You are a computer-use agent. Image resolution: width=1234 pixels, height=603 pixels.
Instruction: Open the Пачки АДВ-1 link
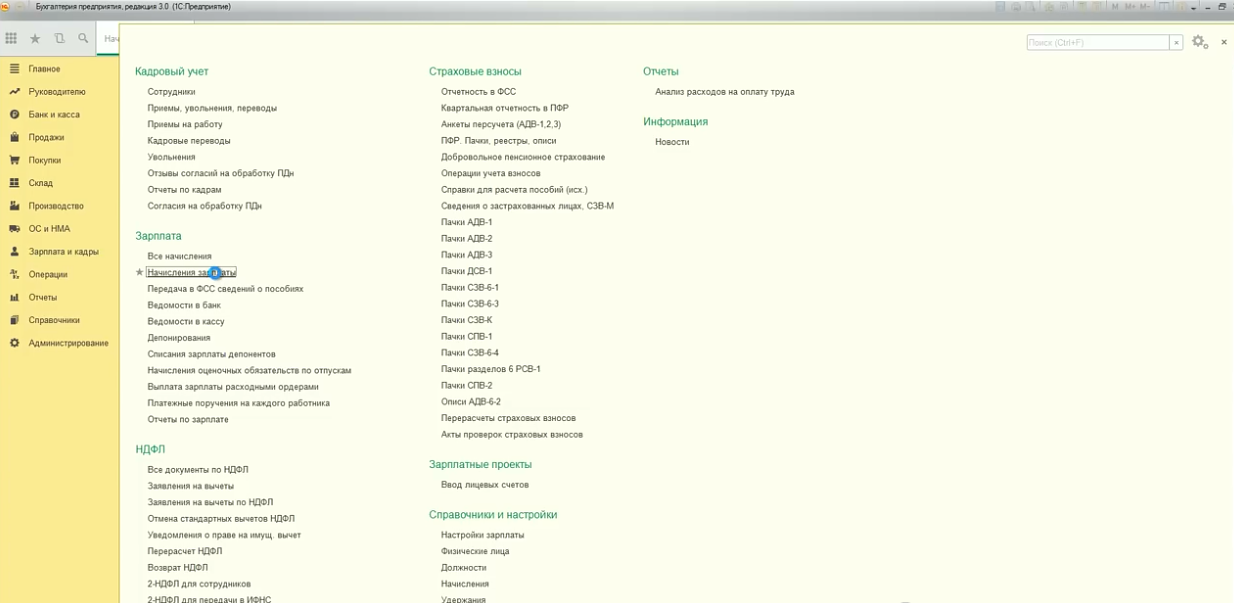[x=467, y=222]
